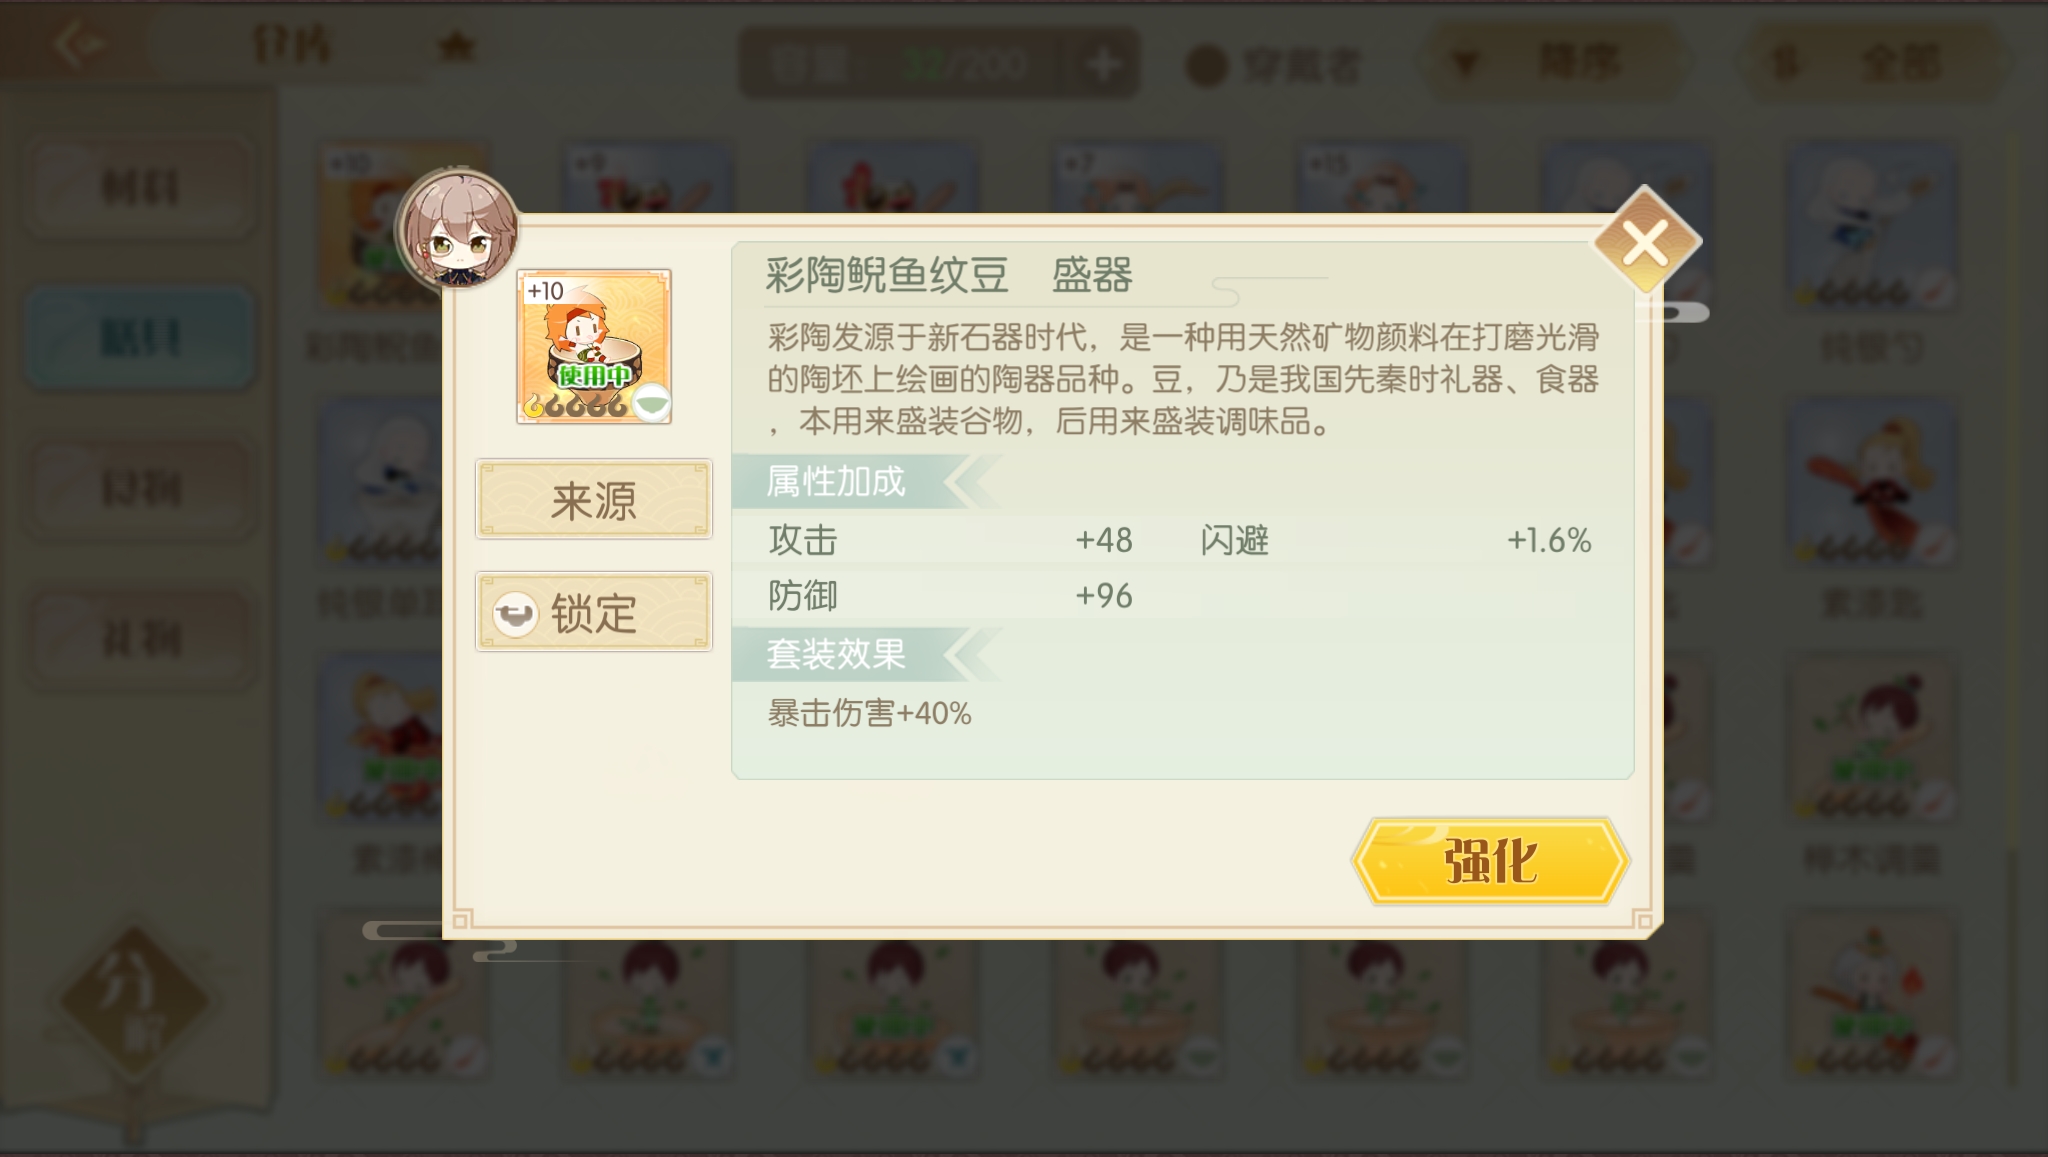Switch to the 材料 materials tab
This screenshot has height=1157, width=2048.
click(x=140, y=188)
